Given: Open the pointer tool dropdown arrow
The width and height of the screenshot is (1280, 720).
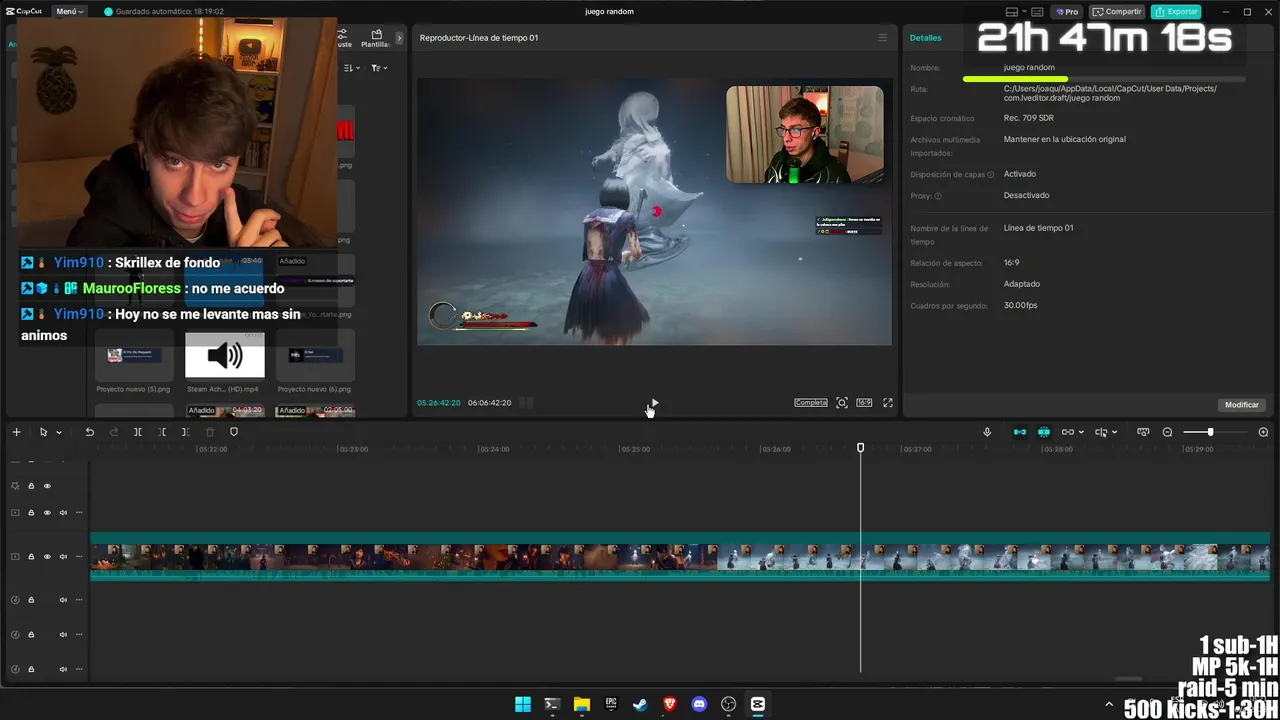Looking at the screenshot, I should pyautogui.click(x=59, y=433).
